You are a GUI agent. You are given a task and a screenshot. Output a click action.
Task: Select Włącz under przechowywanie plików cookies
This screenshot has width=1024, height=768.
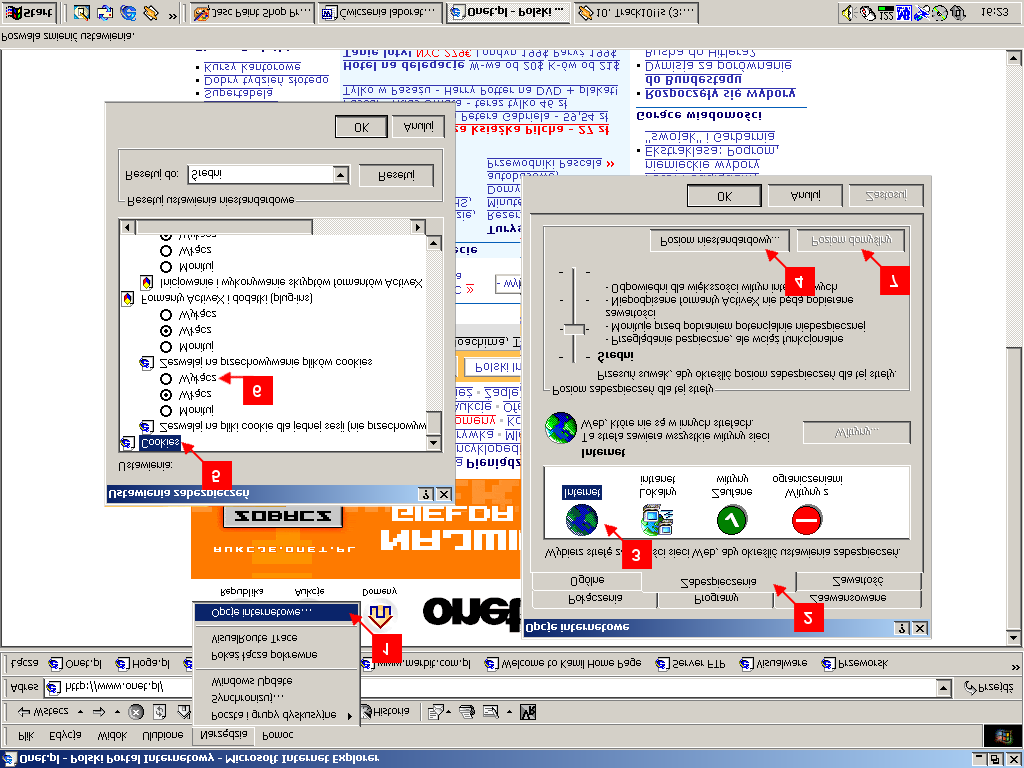[x=166, y=330]
